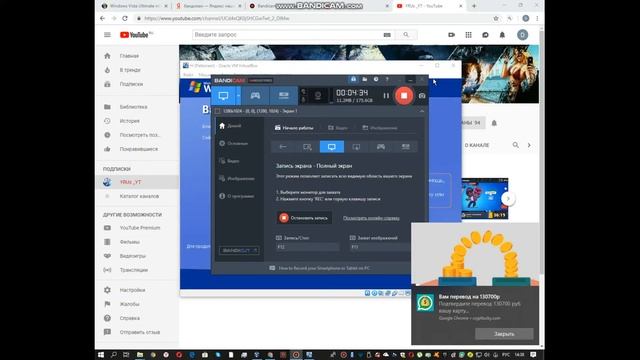Open the YouTube hamburger menu
The height and width of the screenshot is (360, 640).
107,35
